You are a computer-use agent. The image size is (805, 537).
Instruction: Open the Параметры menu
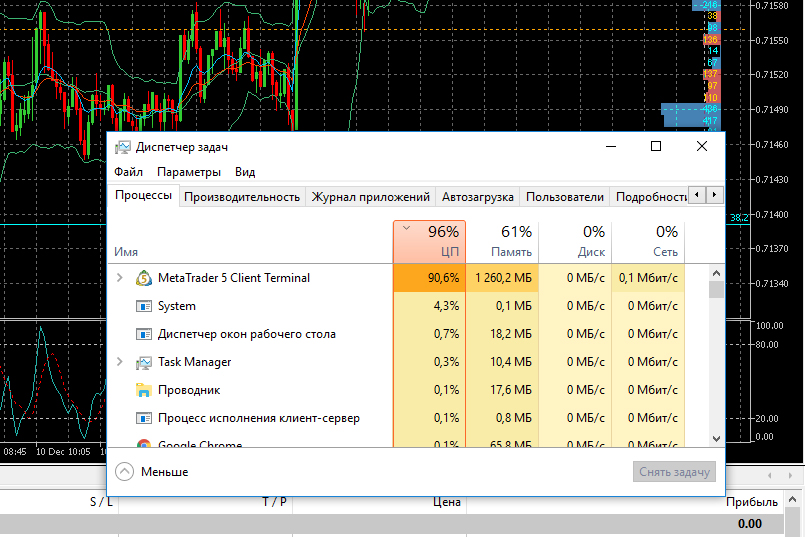pos(189,172)
